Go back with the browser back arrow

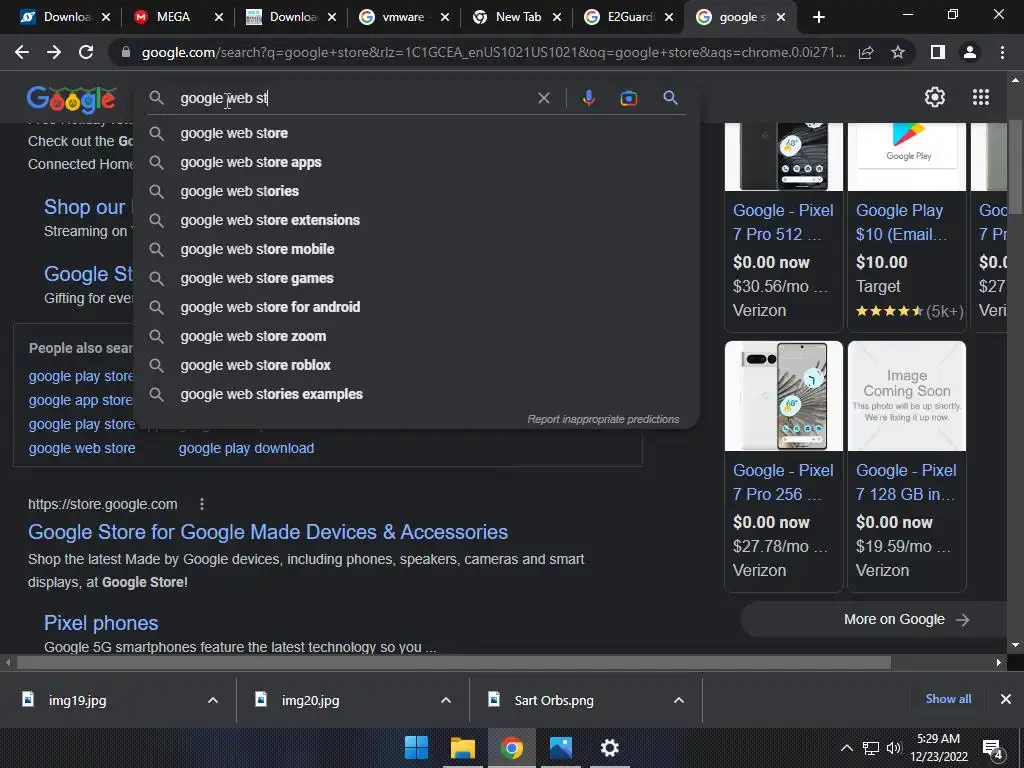pos(22,52)
